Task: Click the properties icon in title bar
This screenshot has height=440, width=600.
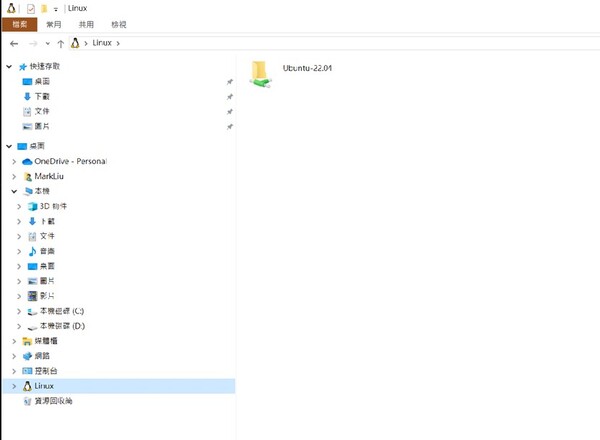Action: [30, 8]
